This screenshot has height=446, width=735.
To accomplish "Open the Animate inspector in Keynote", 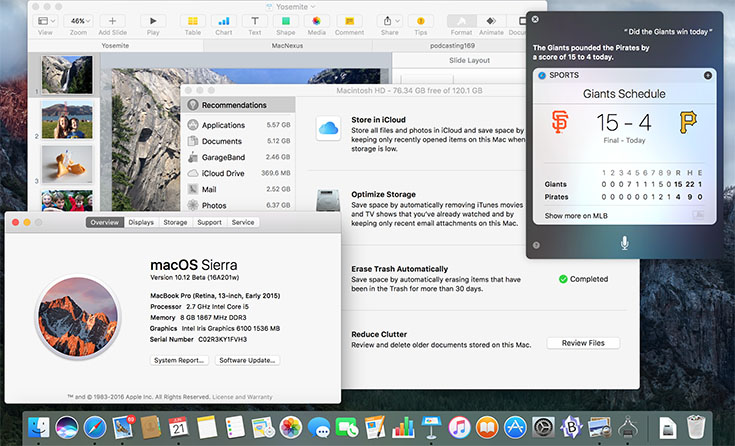I will pos(491,21).
